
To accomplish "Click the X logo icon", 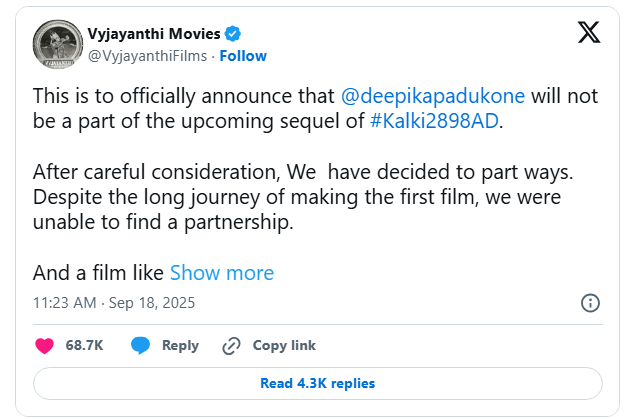I will (x=589, y=33).
